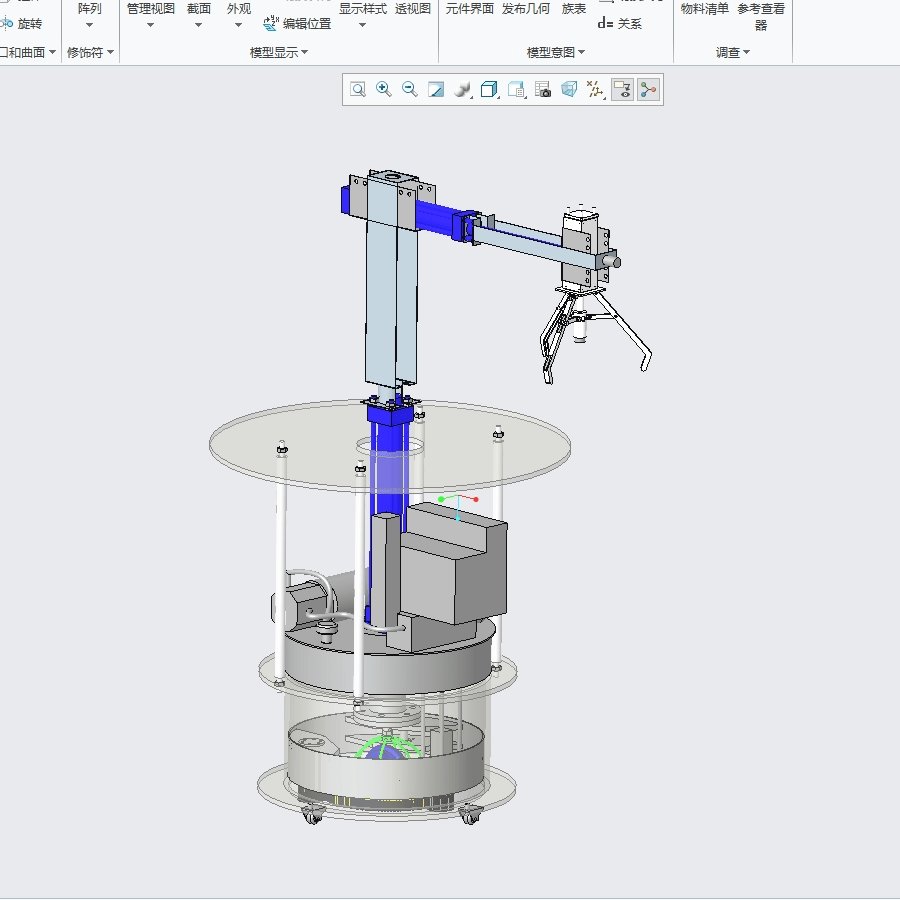Expand the 调查 group dropdown
Screen dimensions: 900x900
733,53
